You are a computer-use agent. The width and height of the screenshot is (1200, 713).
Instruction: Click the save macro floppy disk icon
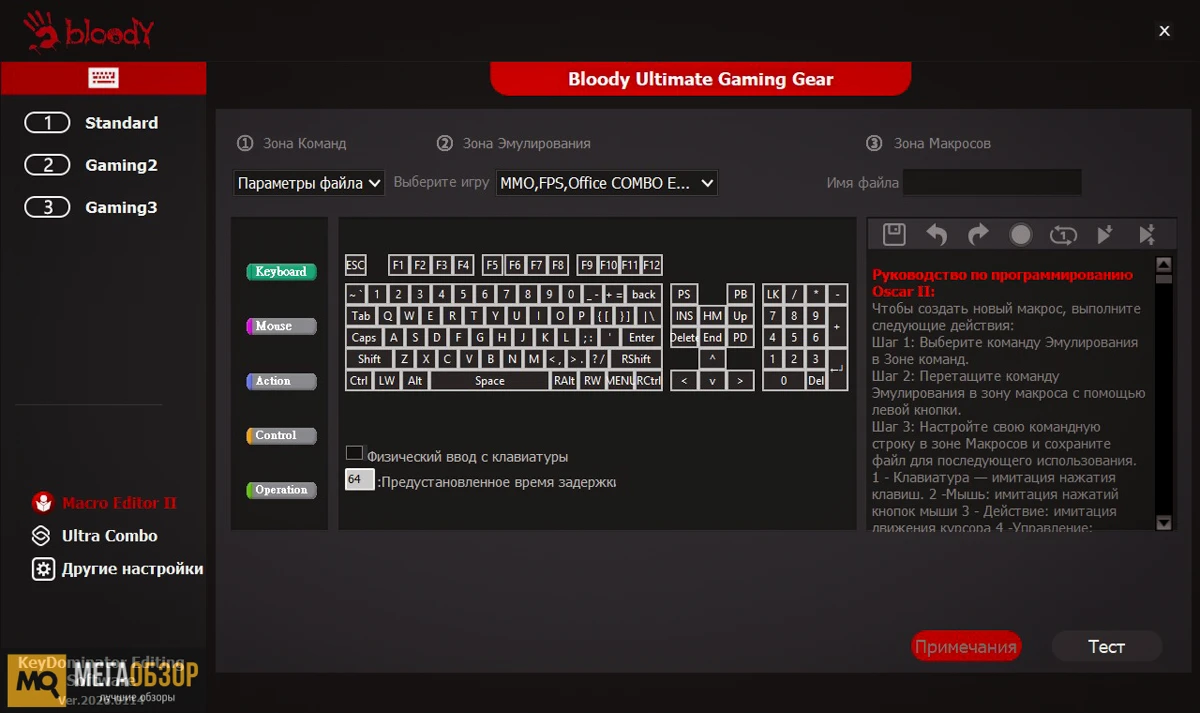coord(894,234)
